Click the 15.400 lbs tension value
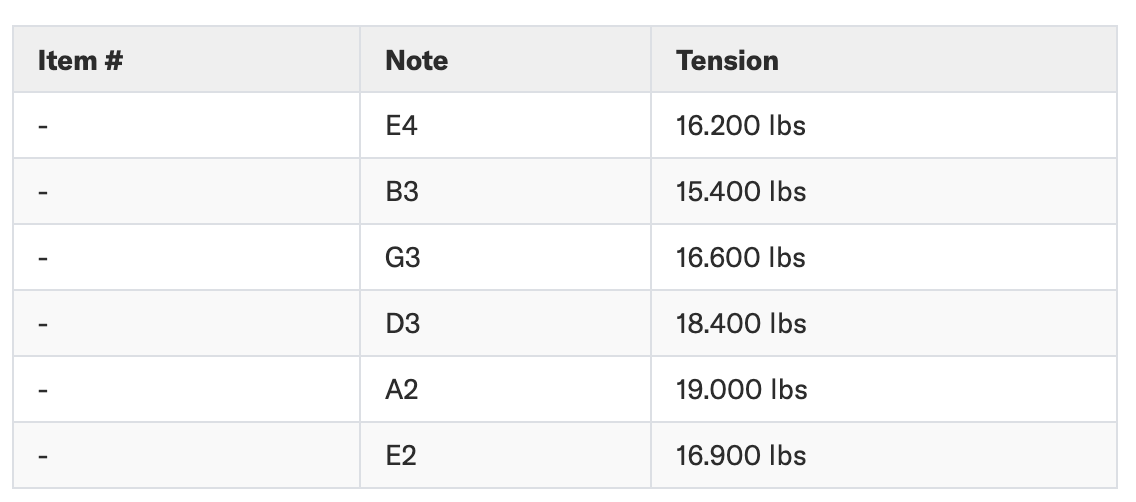 (741, 192)
